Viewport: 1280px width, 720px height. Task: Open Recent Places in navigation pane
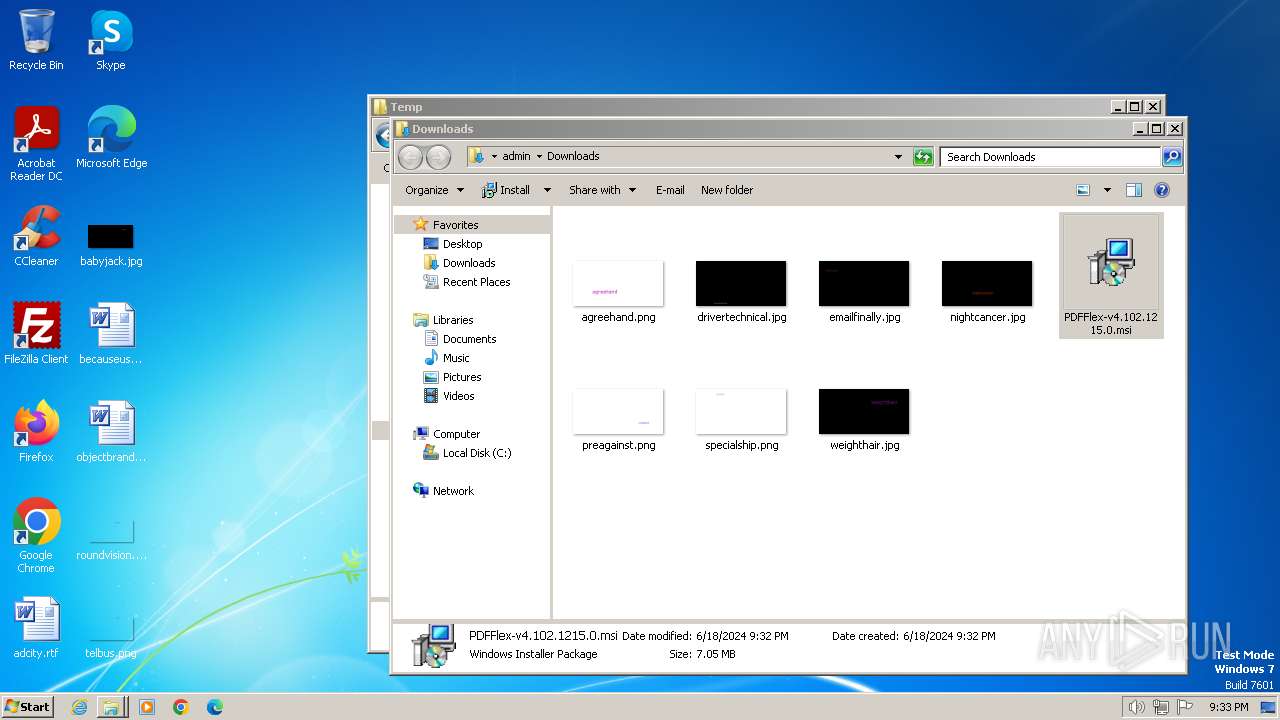476,282
